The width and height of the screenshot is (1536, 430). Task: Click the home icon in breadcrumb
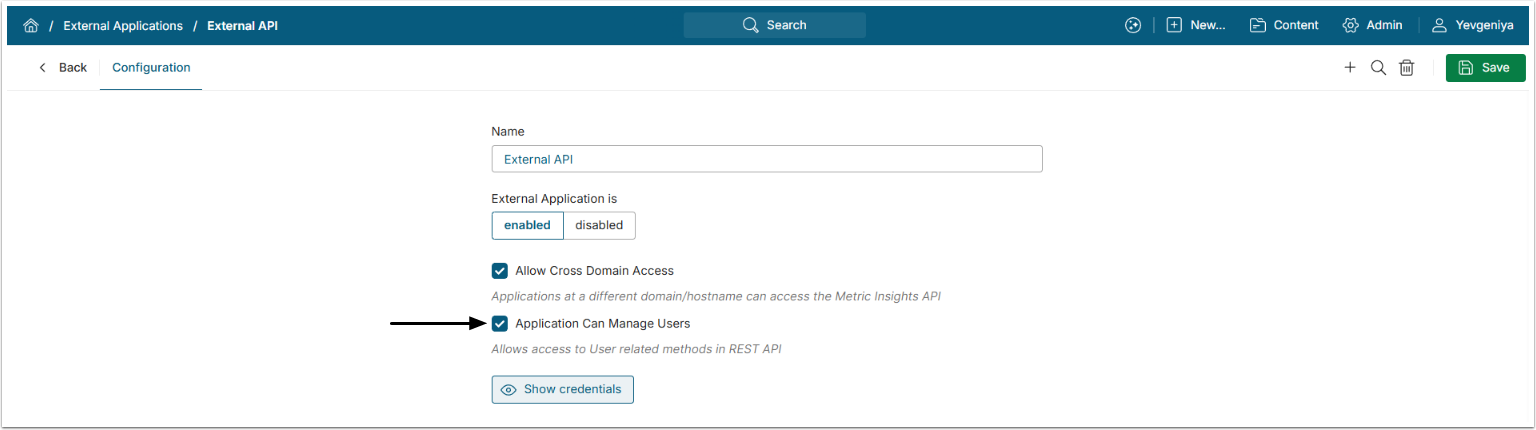point(31,25)
